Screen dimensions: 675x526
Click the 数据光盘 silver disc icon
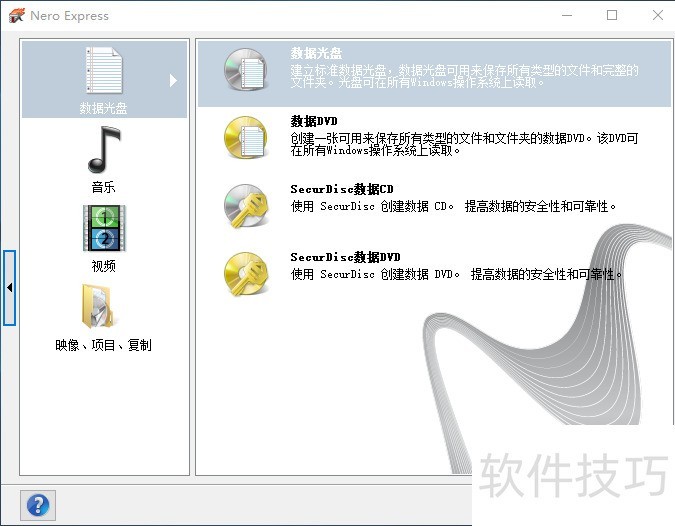pos(246,70)
